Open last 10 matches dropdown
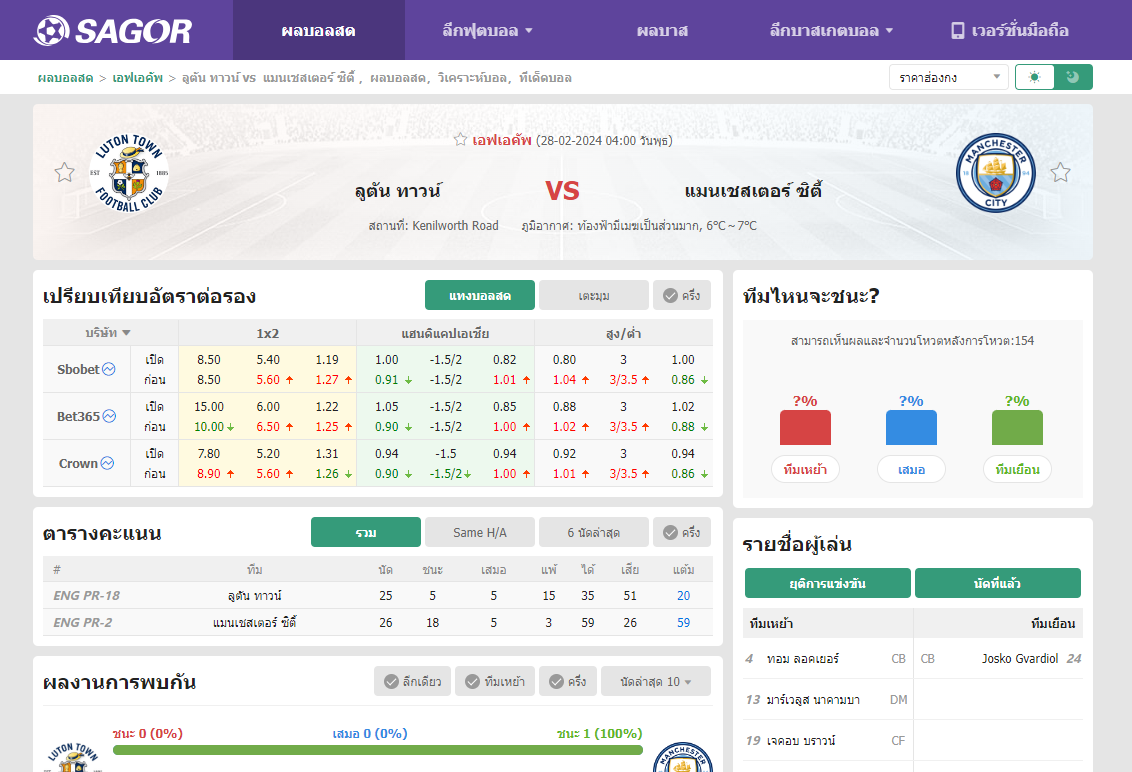 coord(656,681)
